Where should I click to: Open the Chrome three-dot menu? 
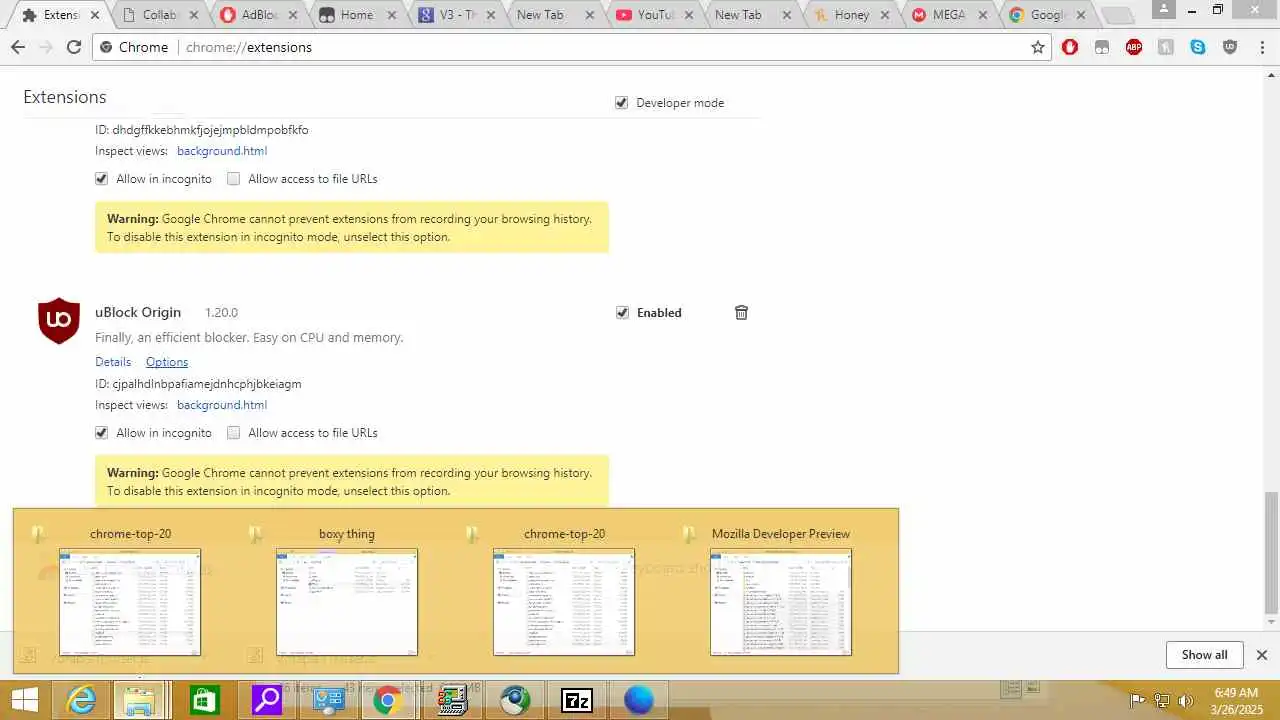tap(1261, 47)
